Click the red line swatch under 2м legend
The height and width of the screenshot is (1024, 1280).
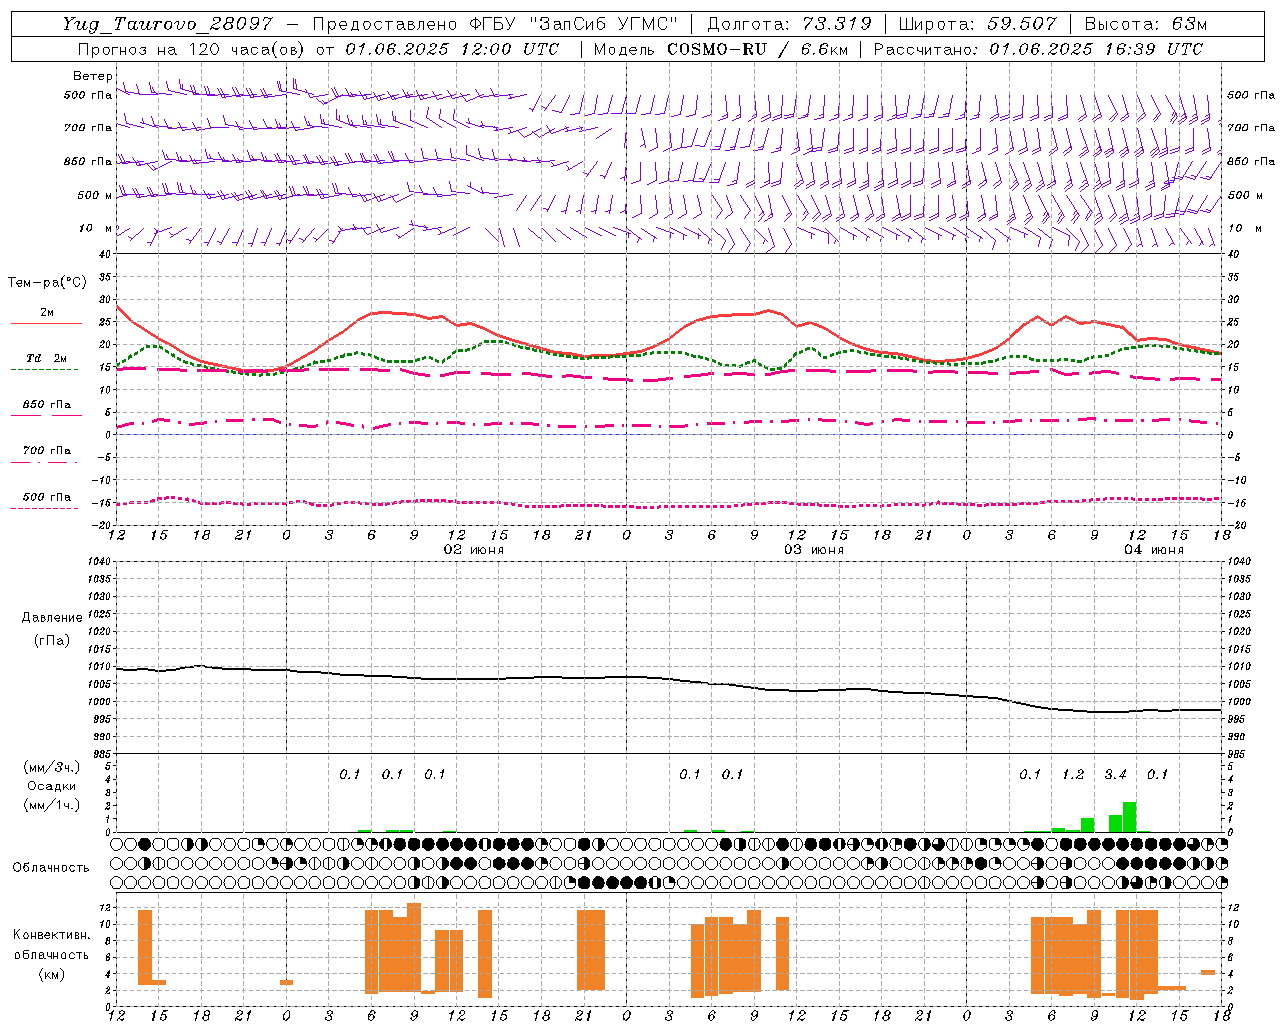point(46,324)
